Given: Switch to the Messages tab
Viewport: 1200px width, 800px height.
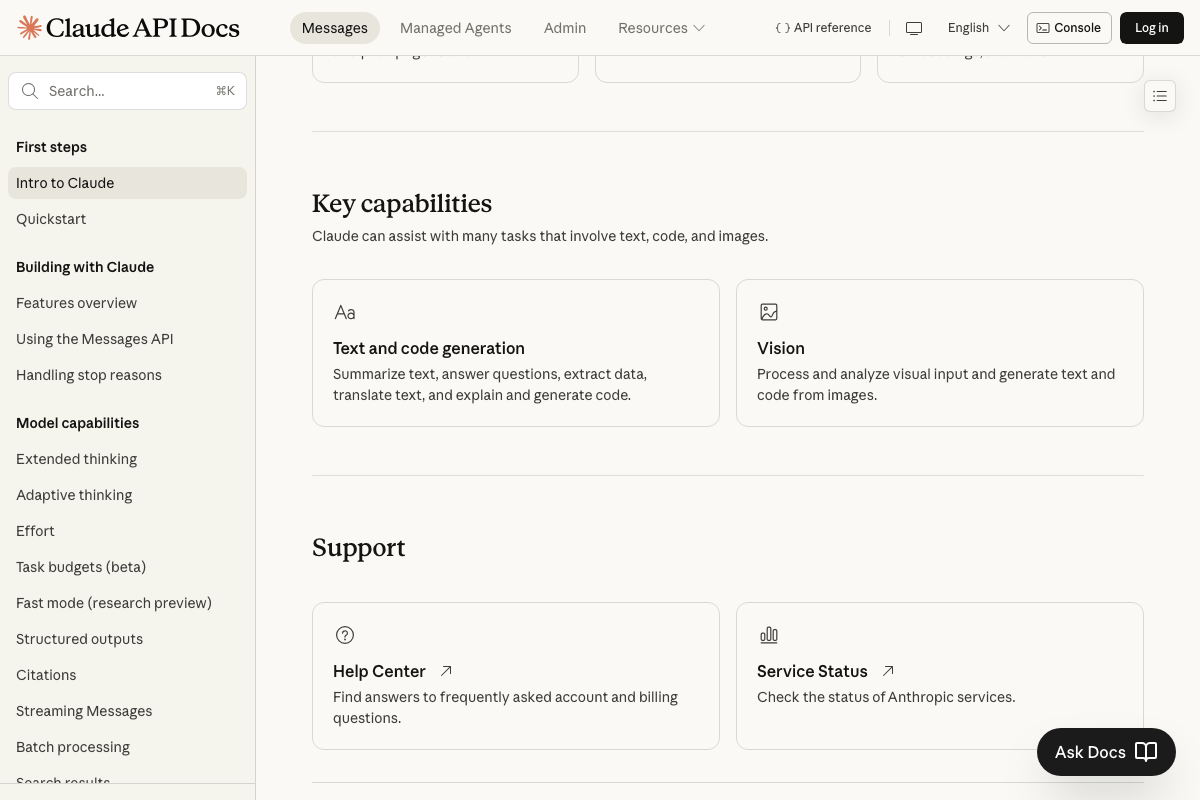Looking at the screenshot, I should tap(335, 28).
